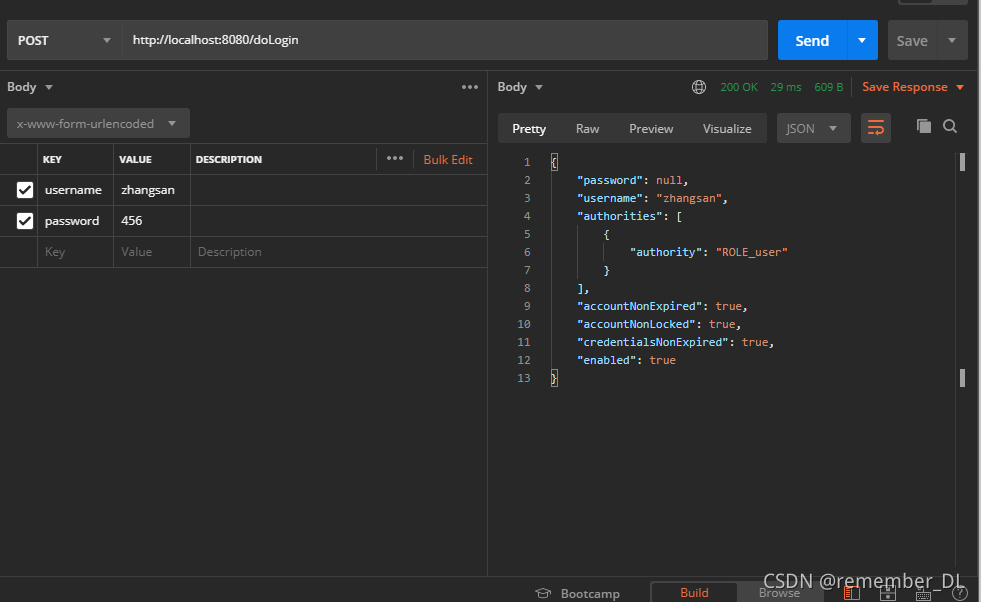Open search in the response body
Screen dimensions: 981x602
(950, 126)
